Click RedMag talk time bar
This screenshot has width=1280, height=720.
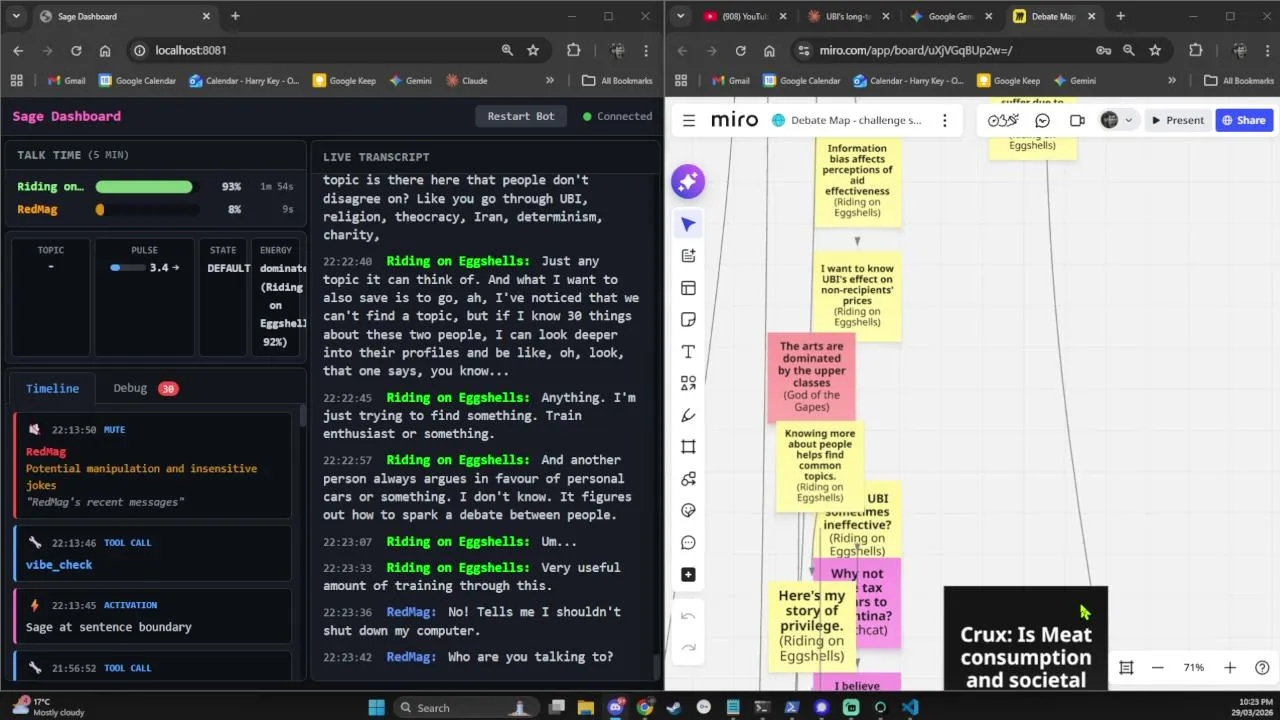point(147,210)
